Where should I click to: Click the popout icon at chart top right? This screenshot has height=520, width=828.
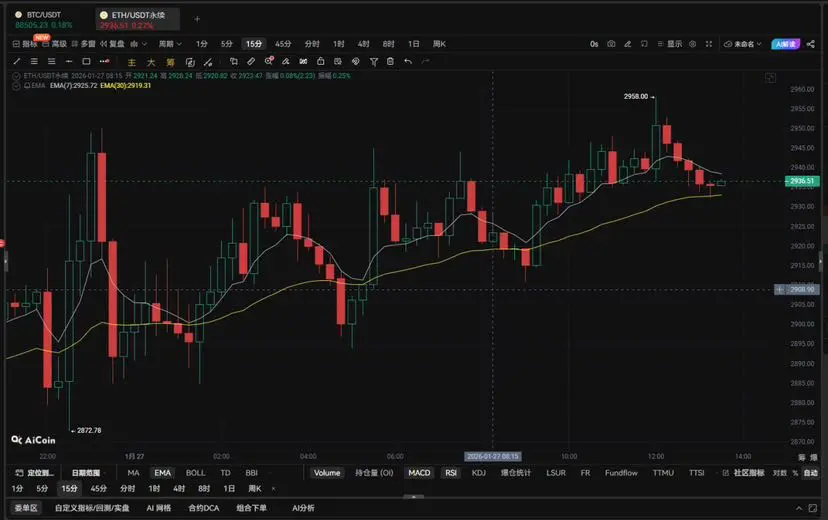click(x=770, y=78)
